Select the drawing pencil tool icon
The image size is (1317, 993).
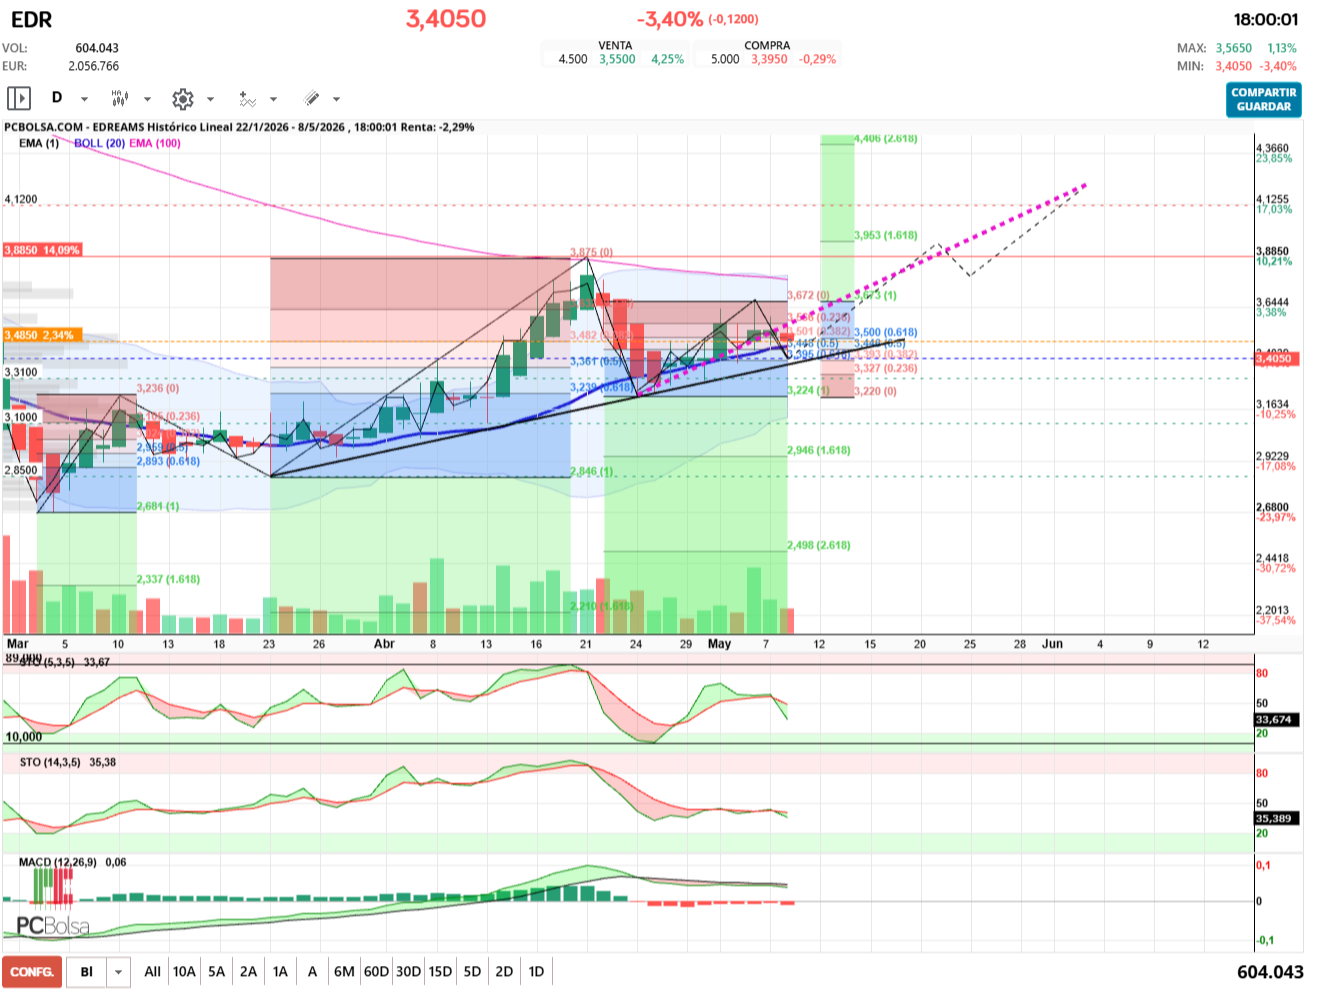(x=311, y=98)
